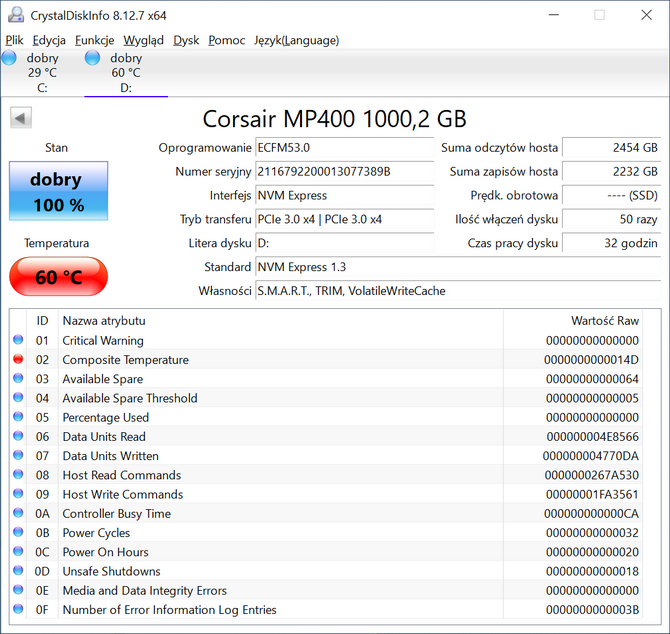
Task: Click raw value 0000000000018 of Unsafe Shutdowns
Action: point(592,571)
